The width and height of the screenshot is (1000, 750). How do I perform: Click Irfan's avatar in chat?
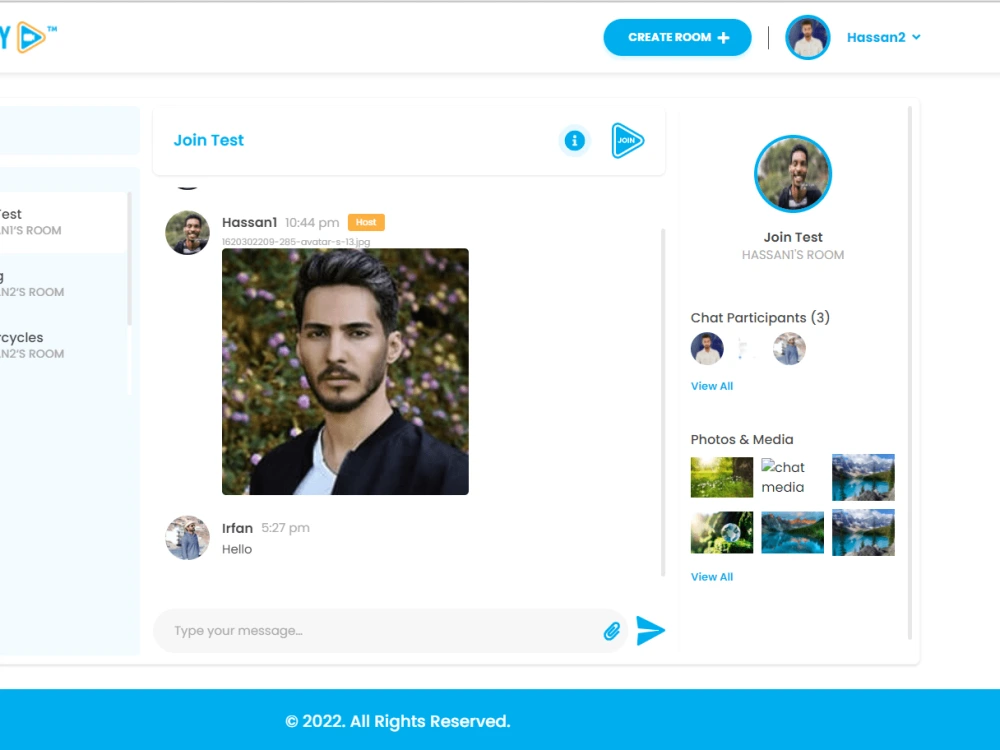point(187,538)
